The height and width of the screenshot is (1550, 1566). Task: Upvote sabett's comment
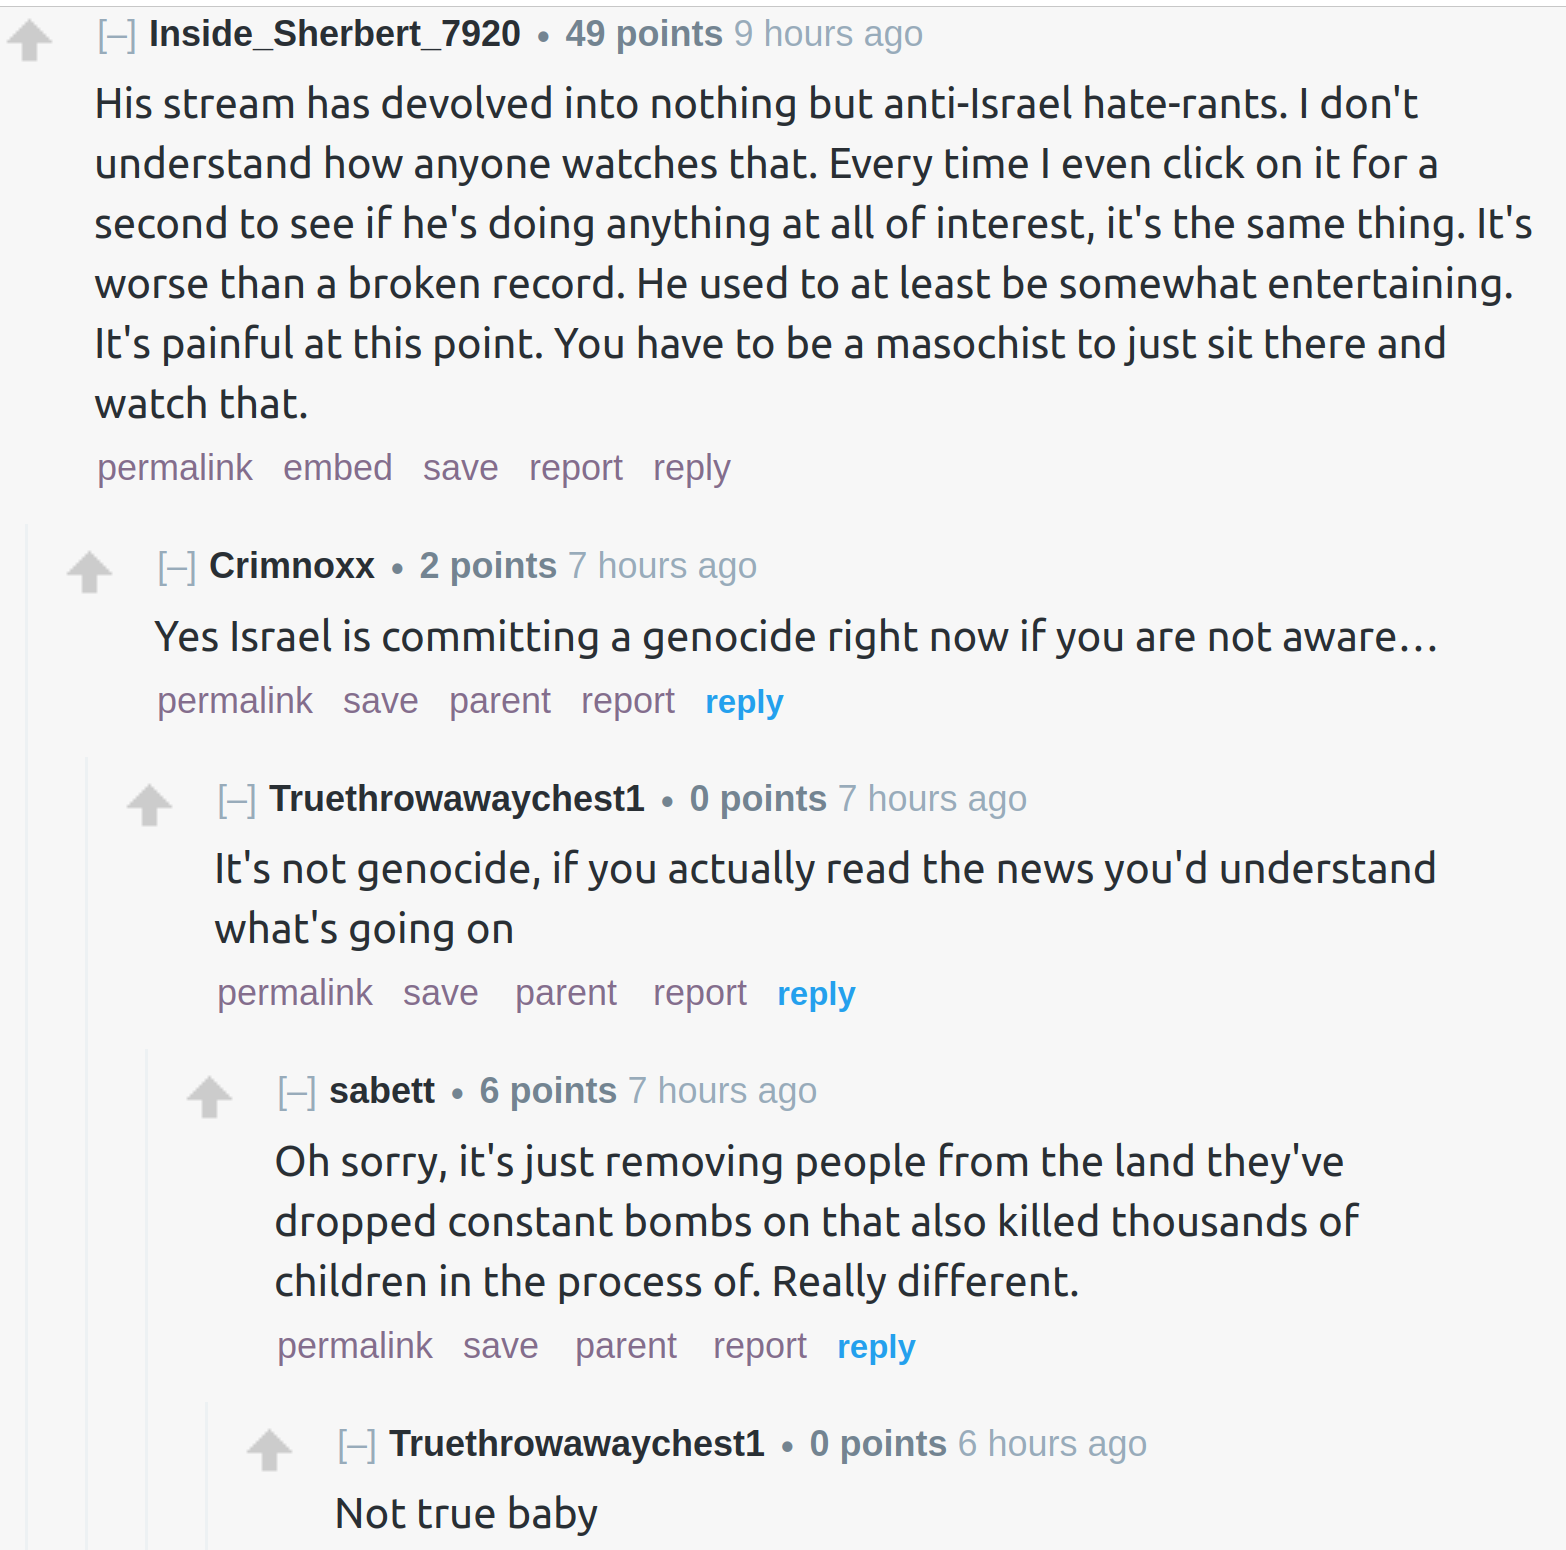(210, 1097)
